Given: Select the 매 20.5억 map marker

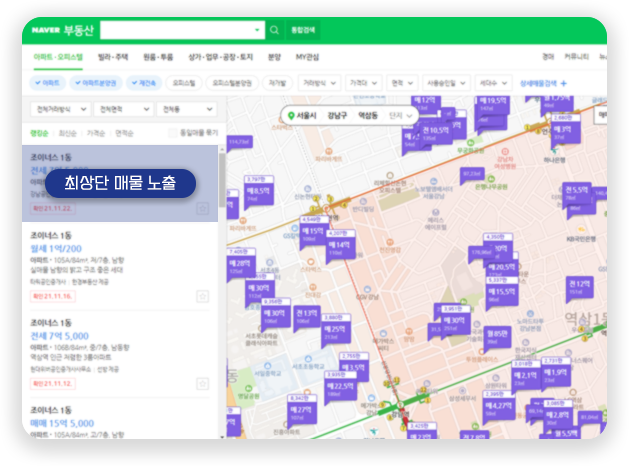Looking at the screenshot, I should coord(503,267).
